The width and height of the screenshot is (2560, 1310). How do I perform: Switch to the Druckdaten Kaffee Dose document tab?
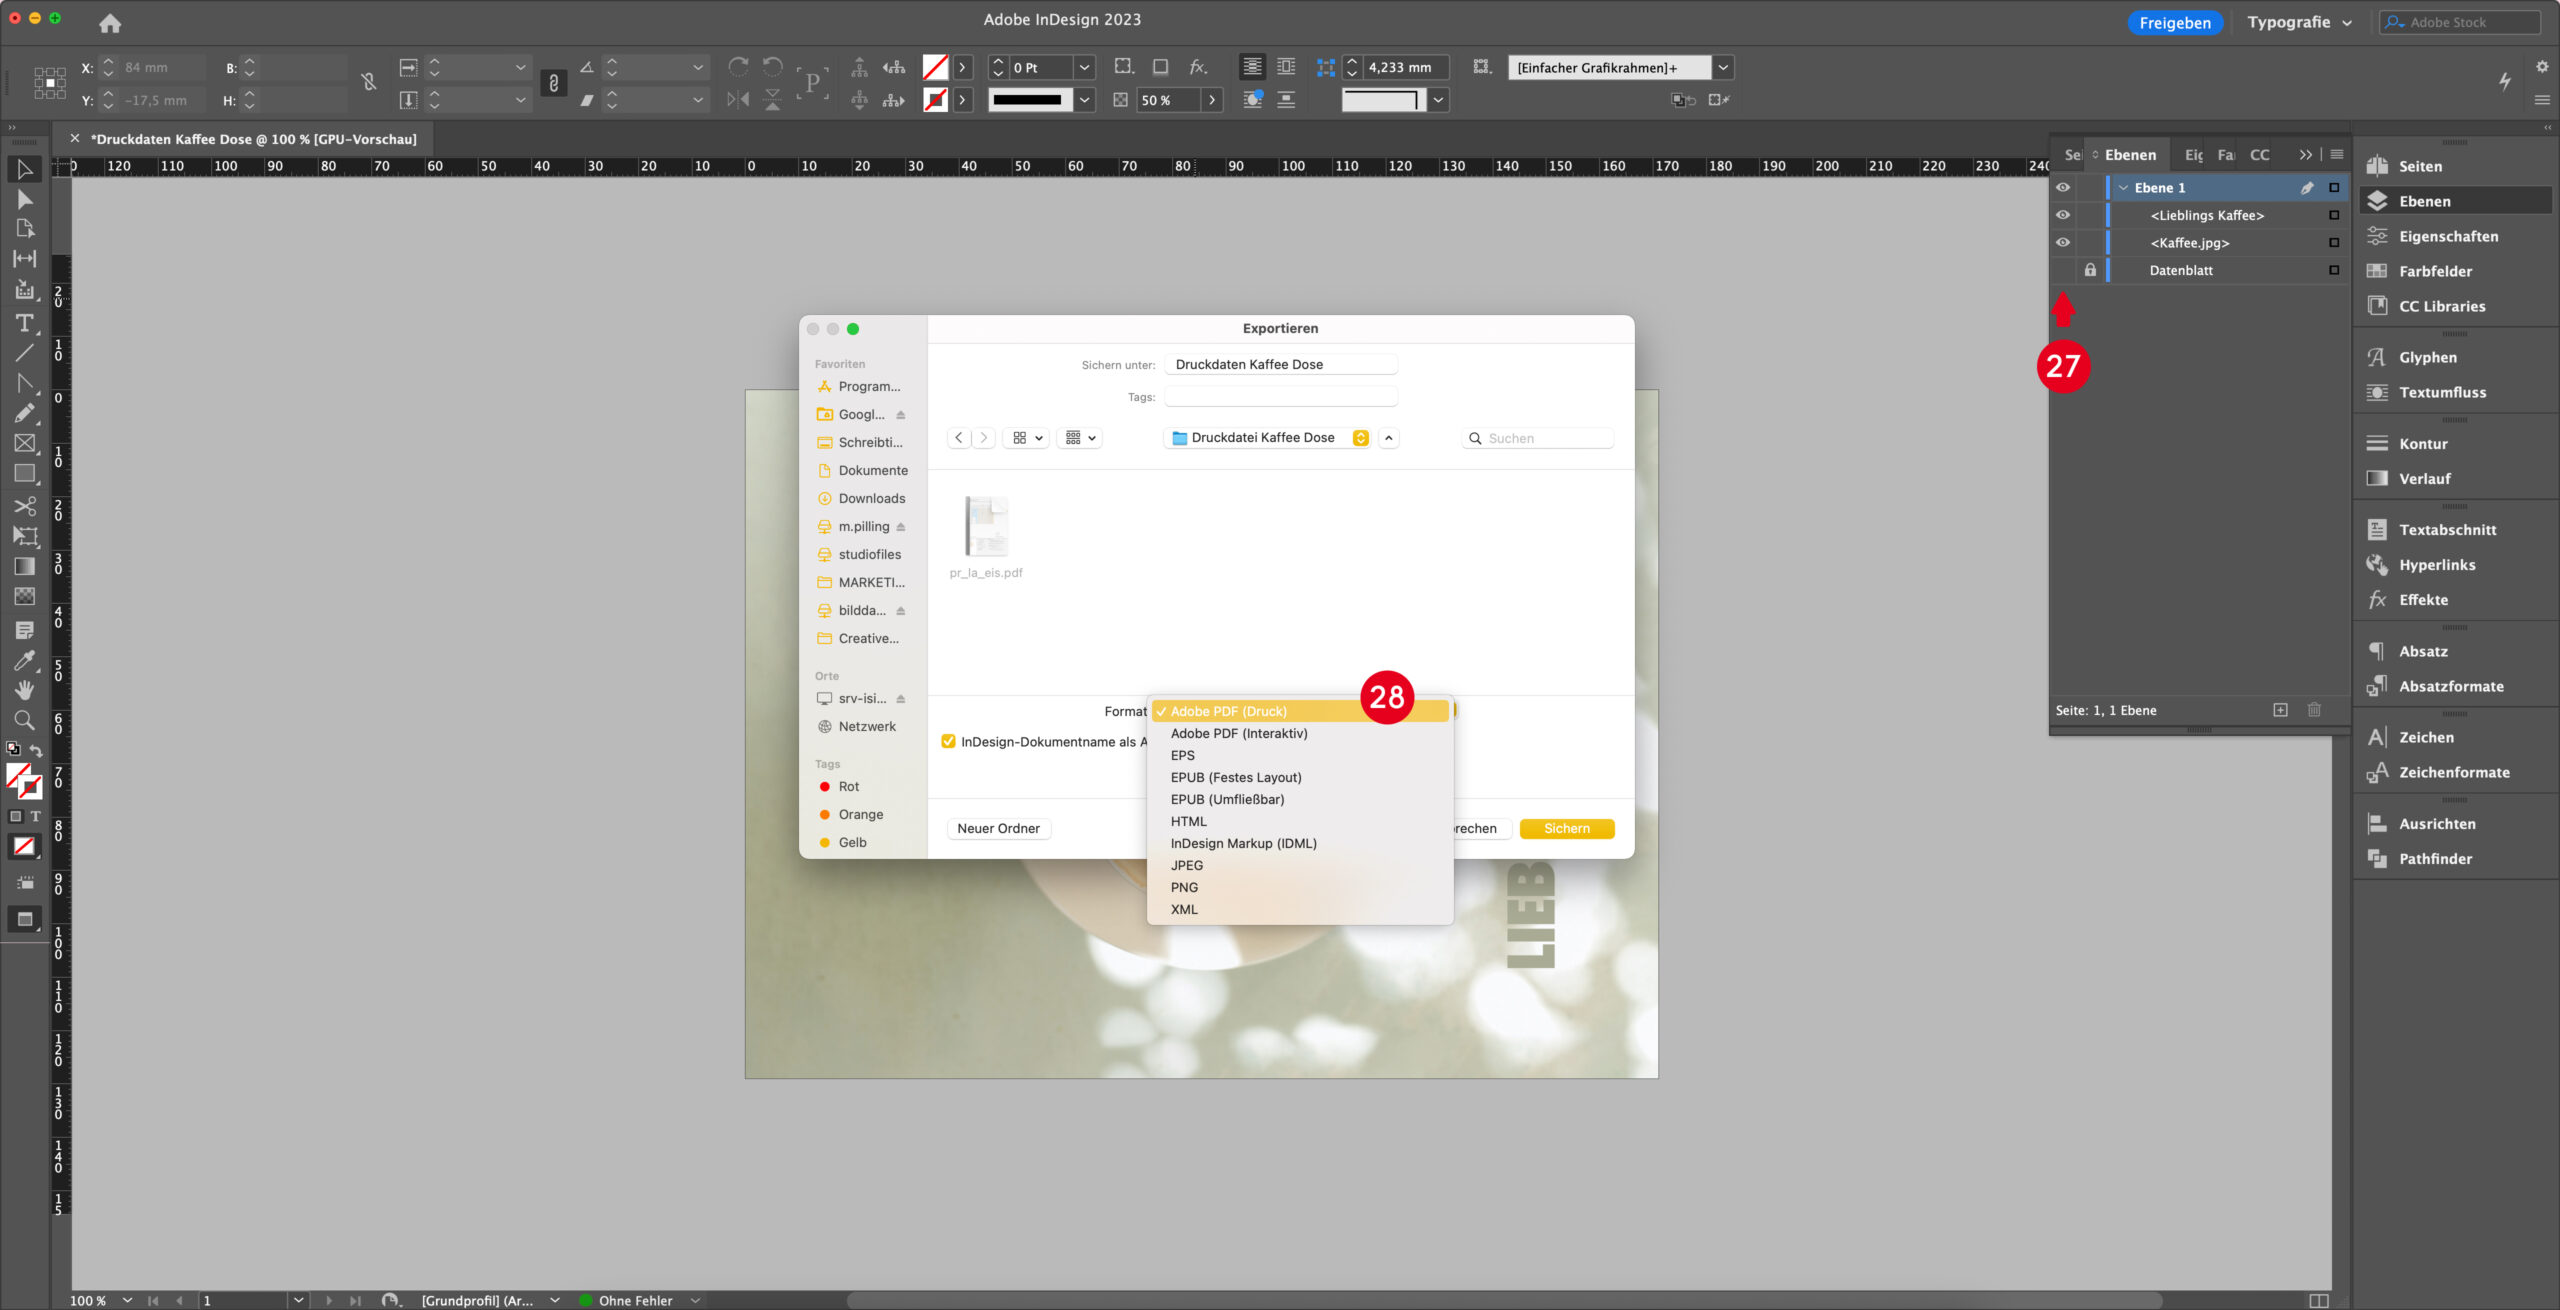[x=250, y=139]
